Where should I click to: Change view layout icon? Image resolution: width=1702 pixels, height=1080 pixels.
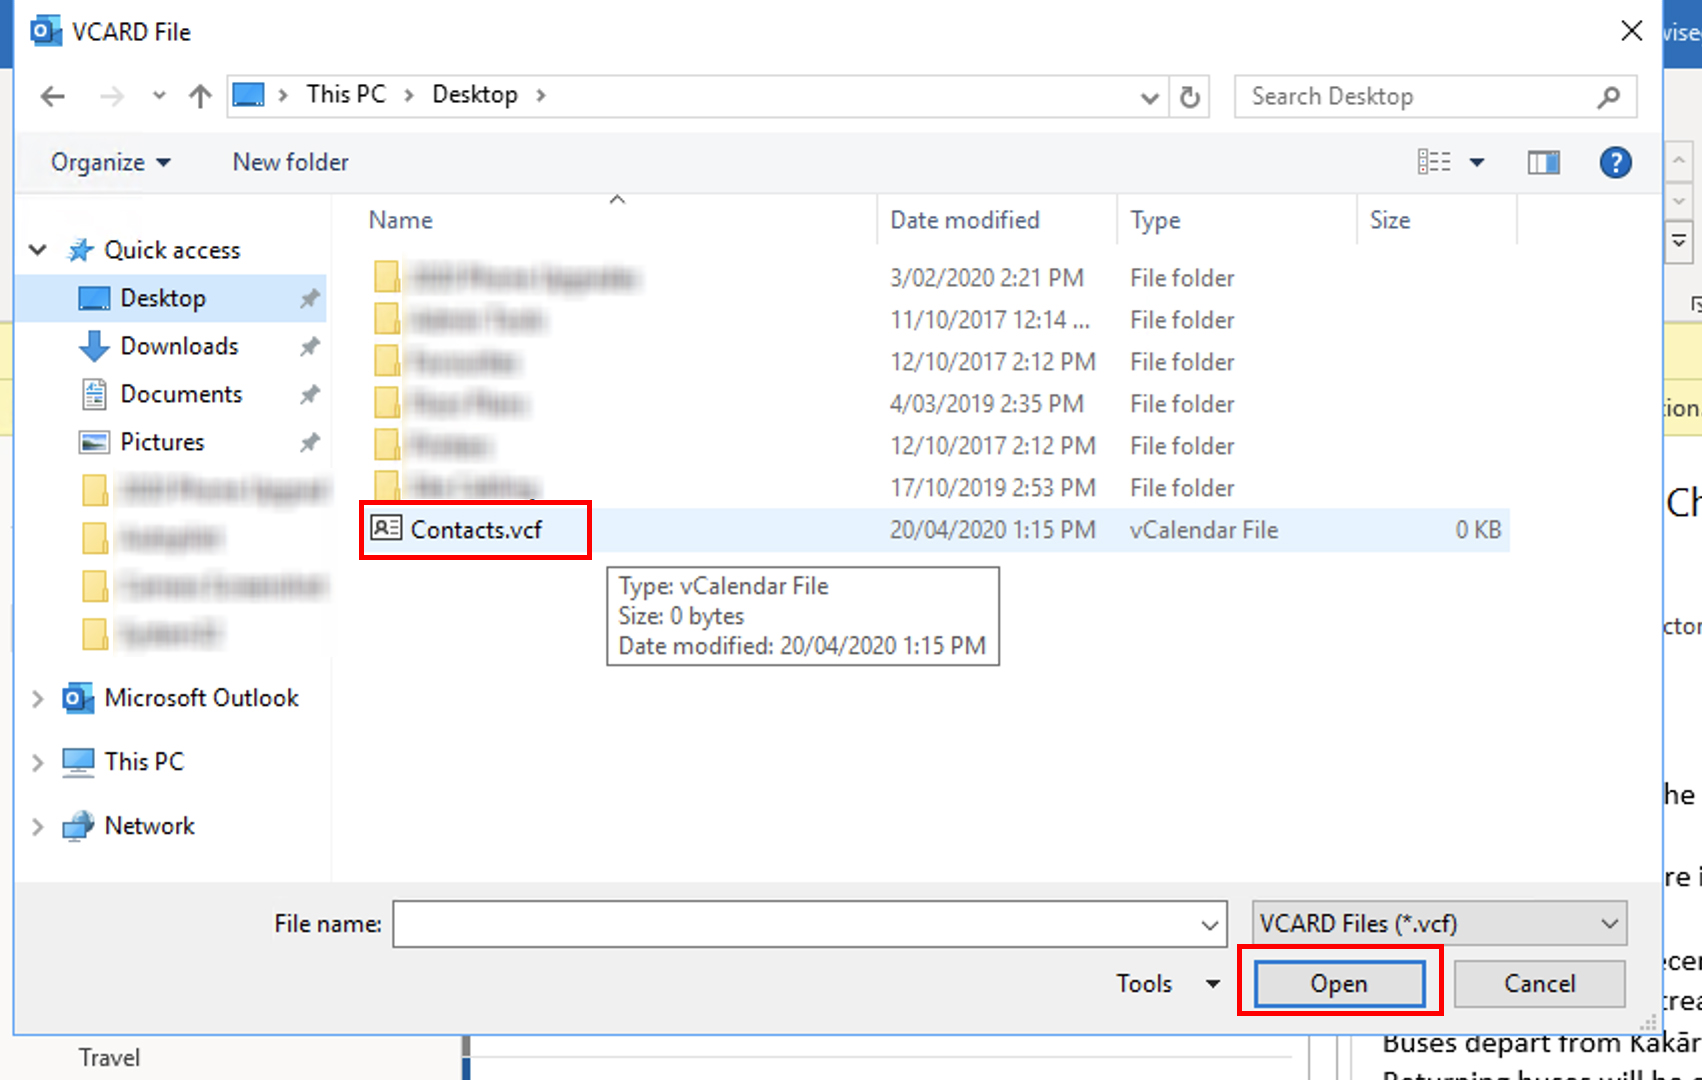click(1434, 162)
